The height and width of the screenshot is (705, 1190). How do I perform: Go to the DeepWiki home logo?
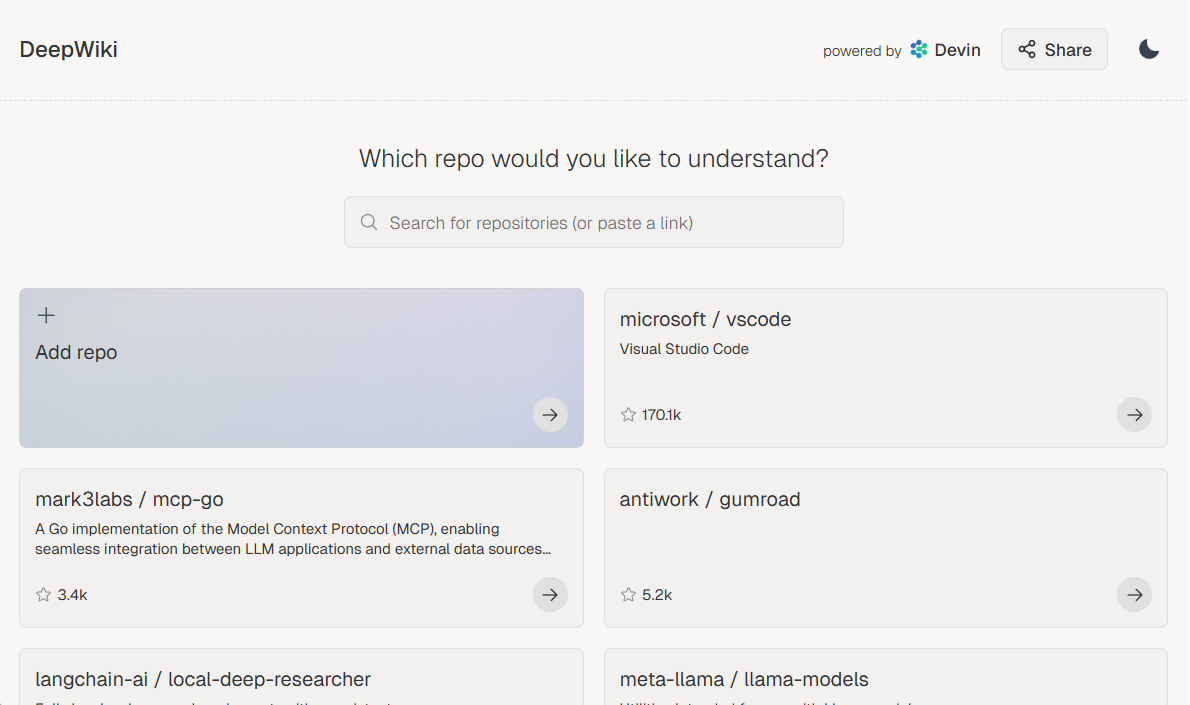tap(68, 49)
